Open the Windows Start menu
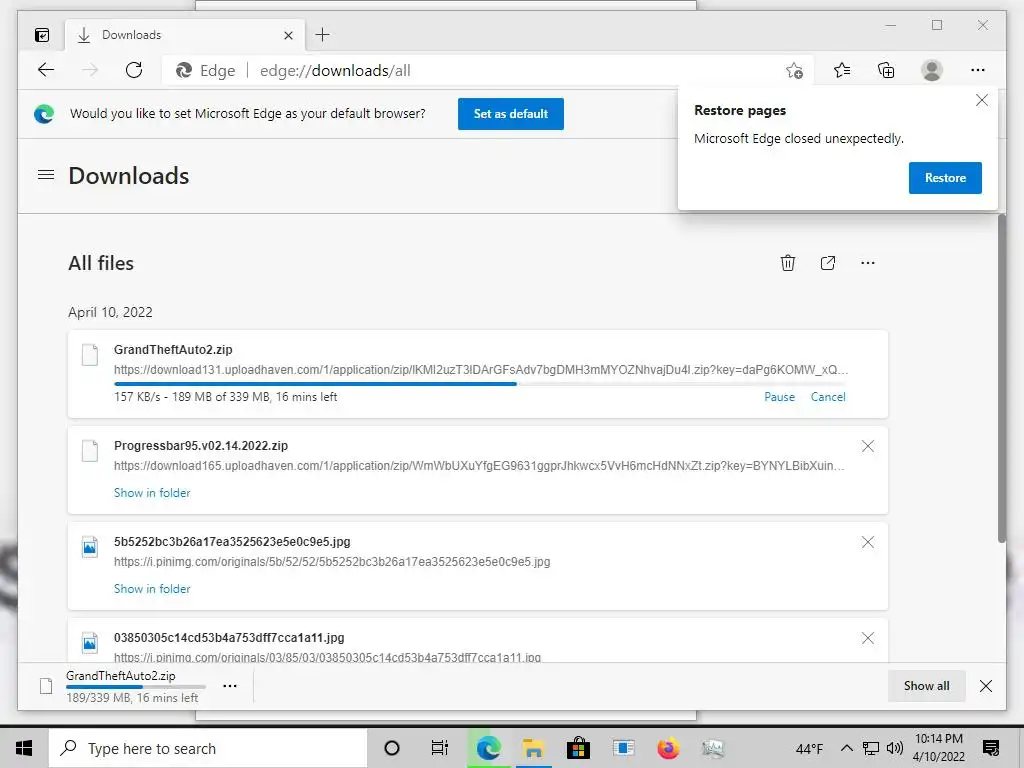 tap(24, 748)
